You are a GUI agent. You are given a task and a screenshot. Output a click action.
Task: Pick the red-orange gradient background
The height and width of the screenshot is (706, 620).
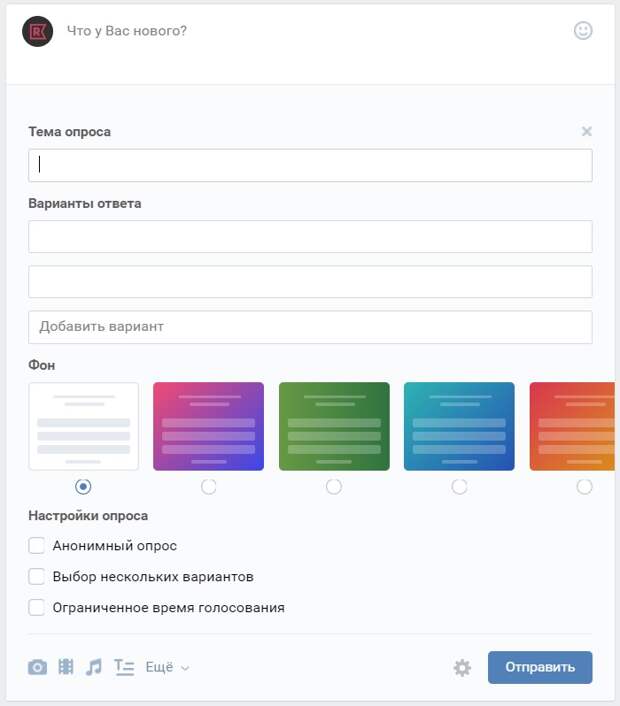[x=572, y=426]
